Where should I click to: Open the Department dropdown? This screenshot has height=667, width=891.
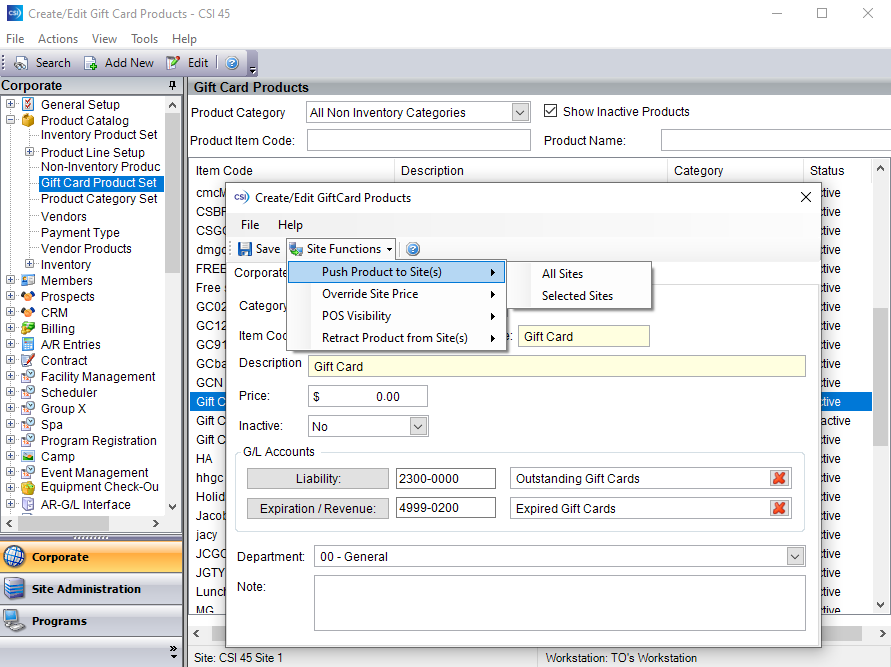(x=795, y=557)
